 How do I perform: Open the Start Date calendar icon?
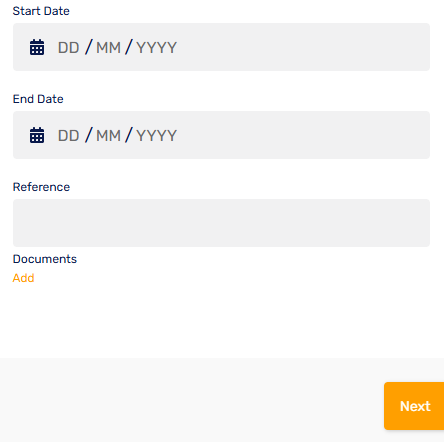click(37, 47)
